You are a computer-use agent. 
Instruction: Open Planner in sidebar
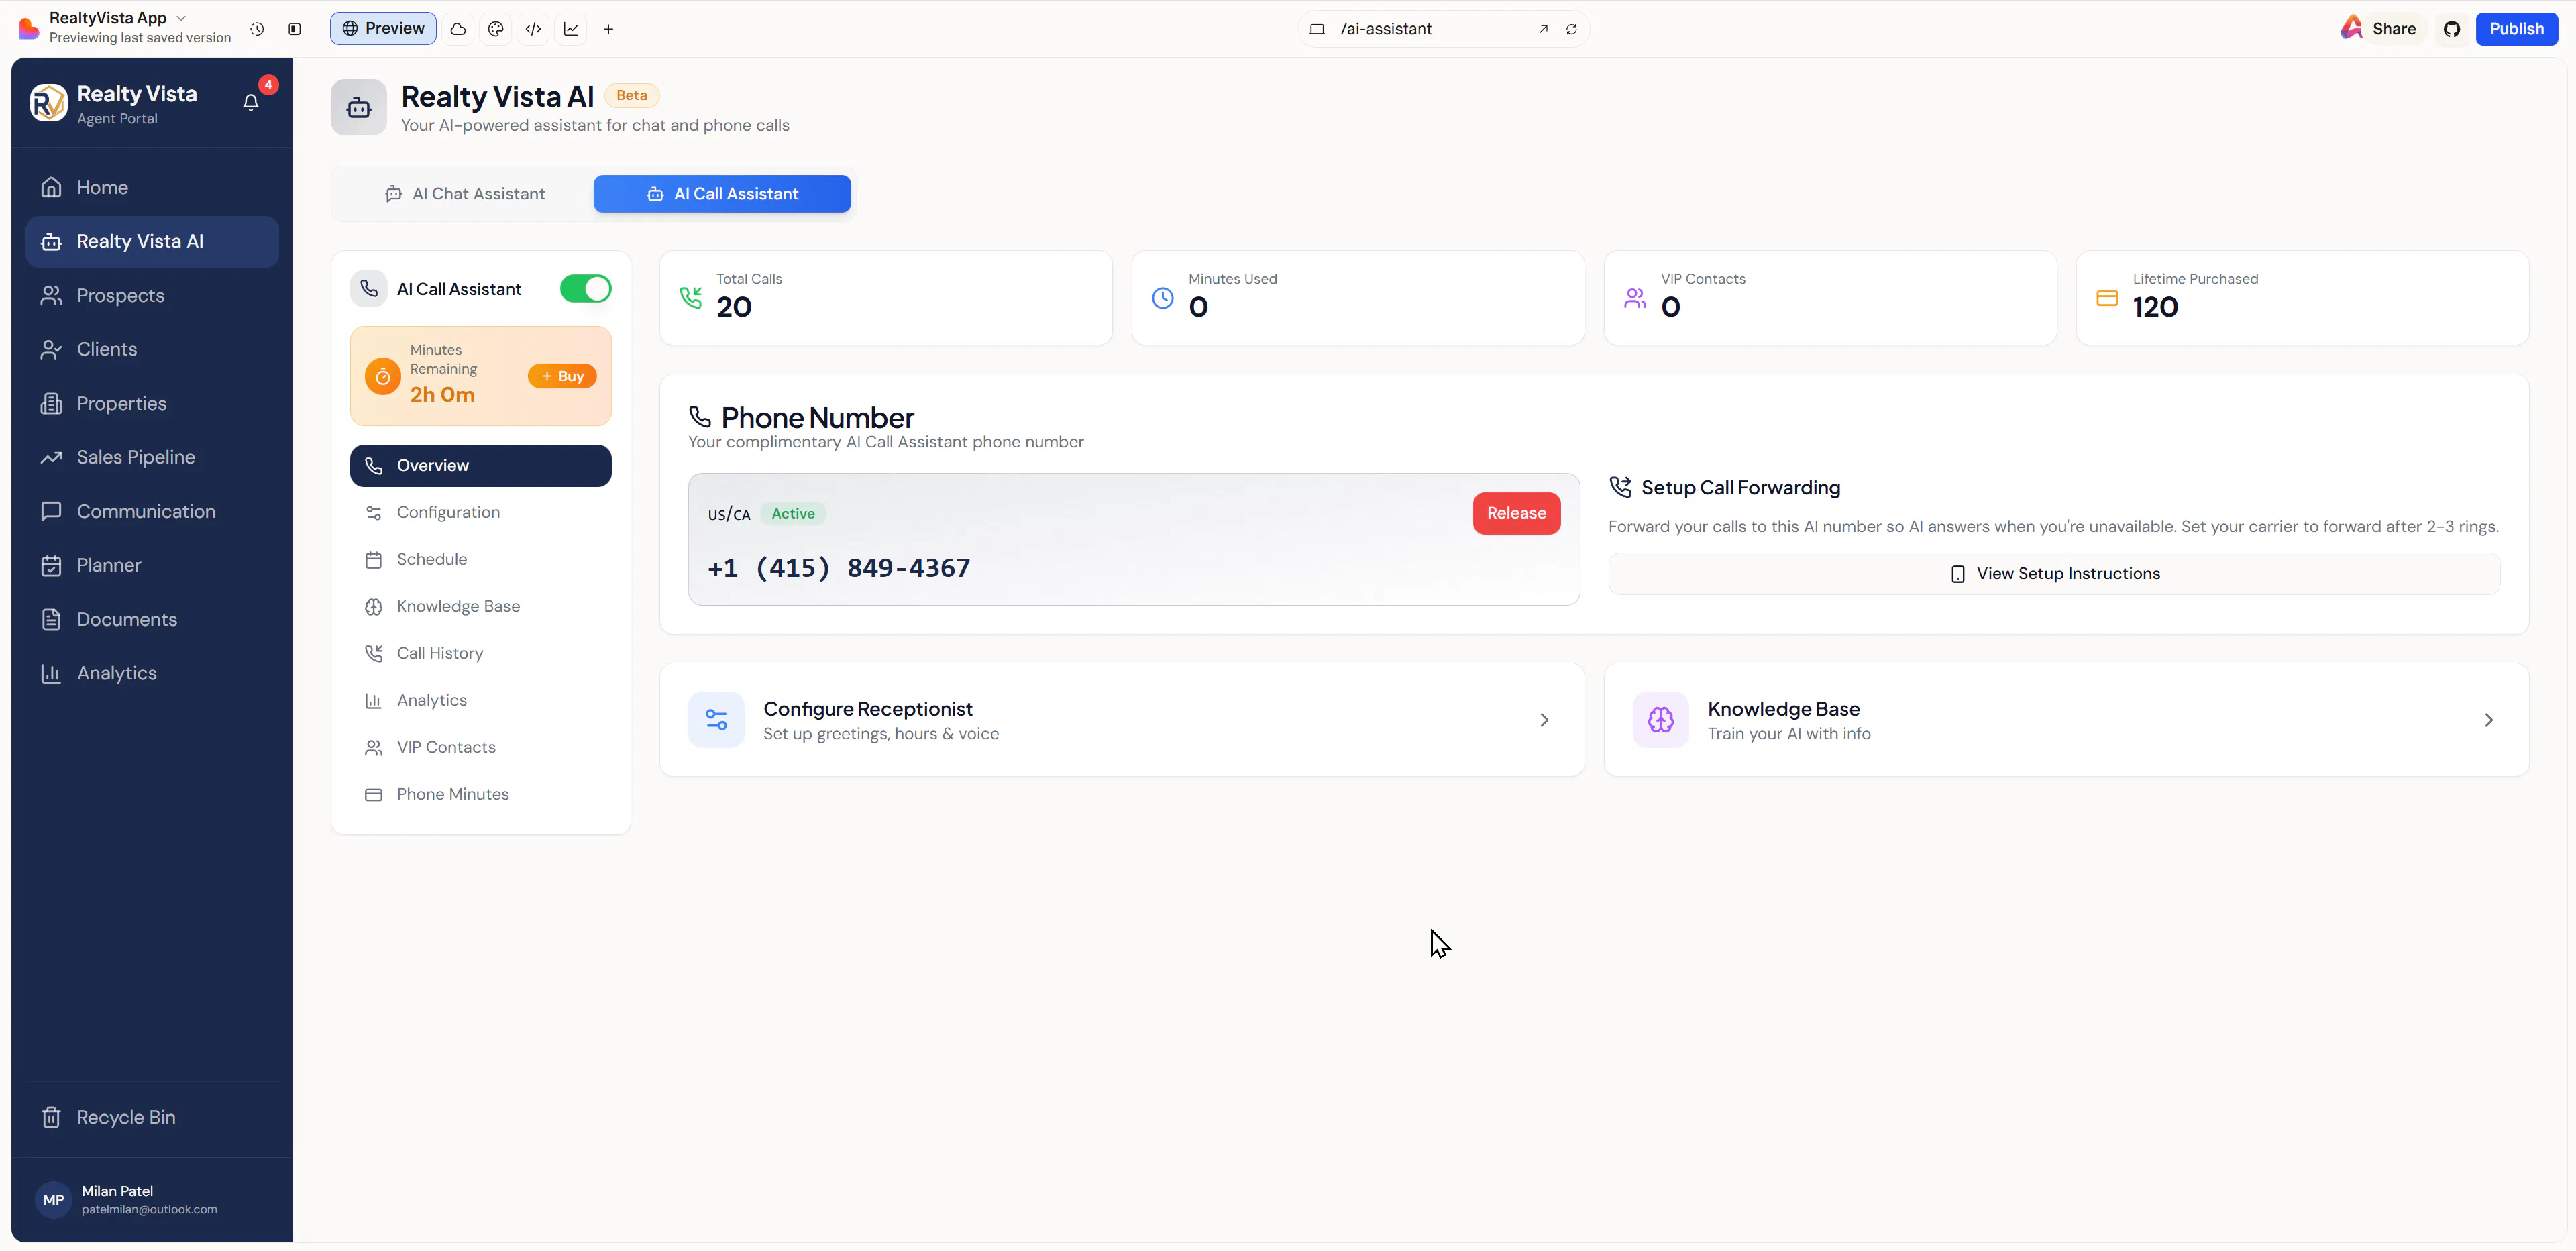pyautogui.click(x=152, y=566)
